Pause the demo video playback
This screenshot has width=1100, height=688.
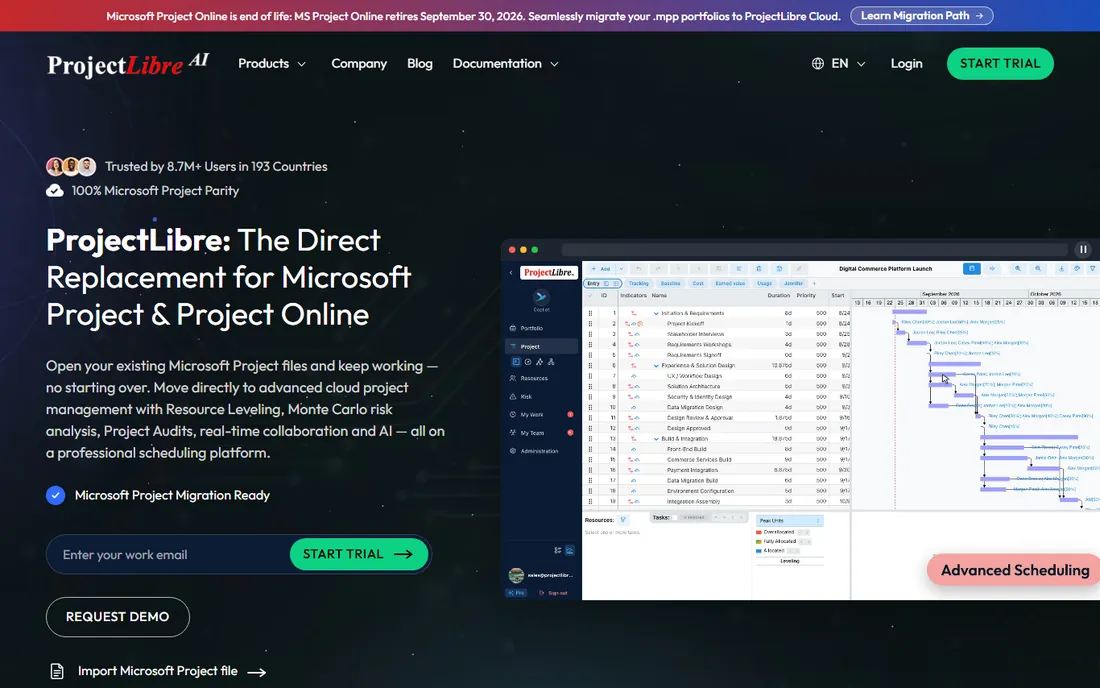click(1083, 250)
